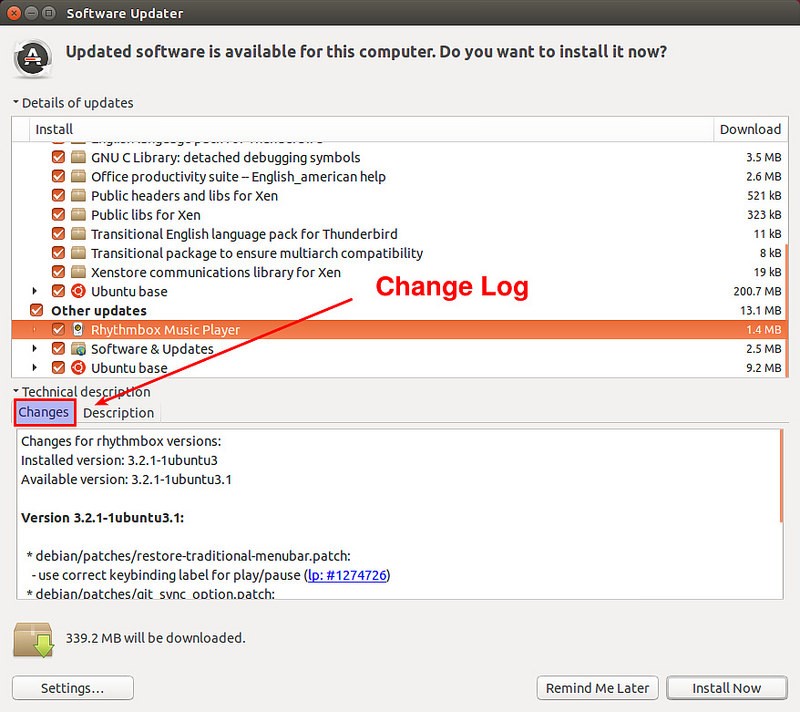Click 'Available version: 3.2.1-1ubuntu3.1' line
The height and width of the screenshot is (712, 800).
click(x=127, y=479)
